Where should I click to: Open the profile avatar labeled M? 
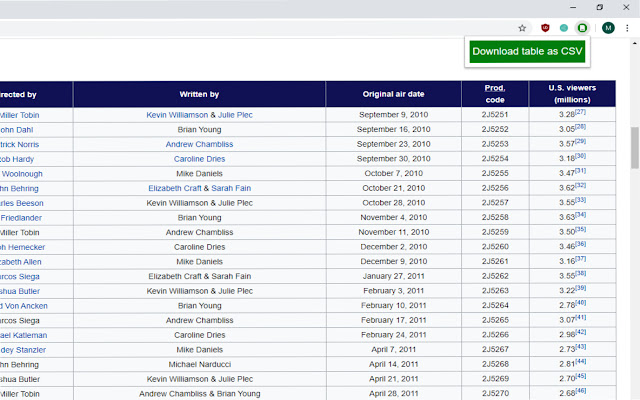coord(608,28)
